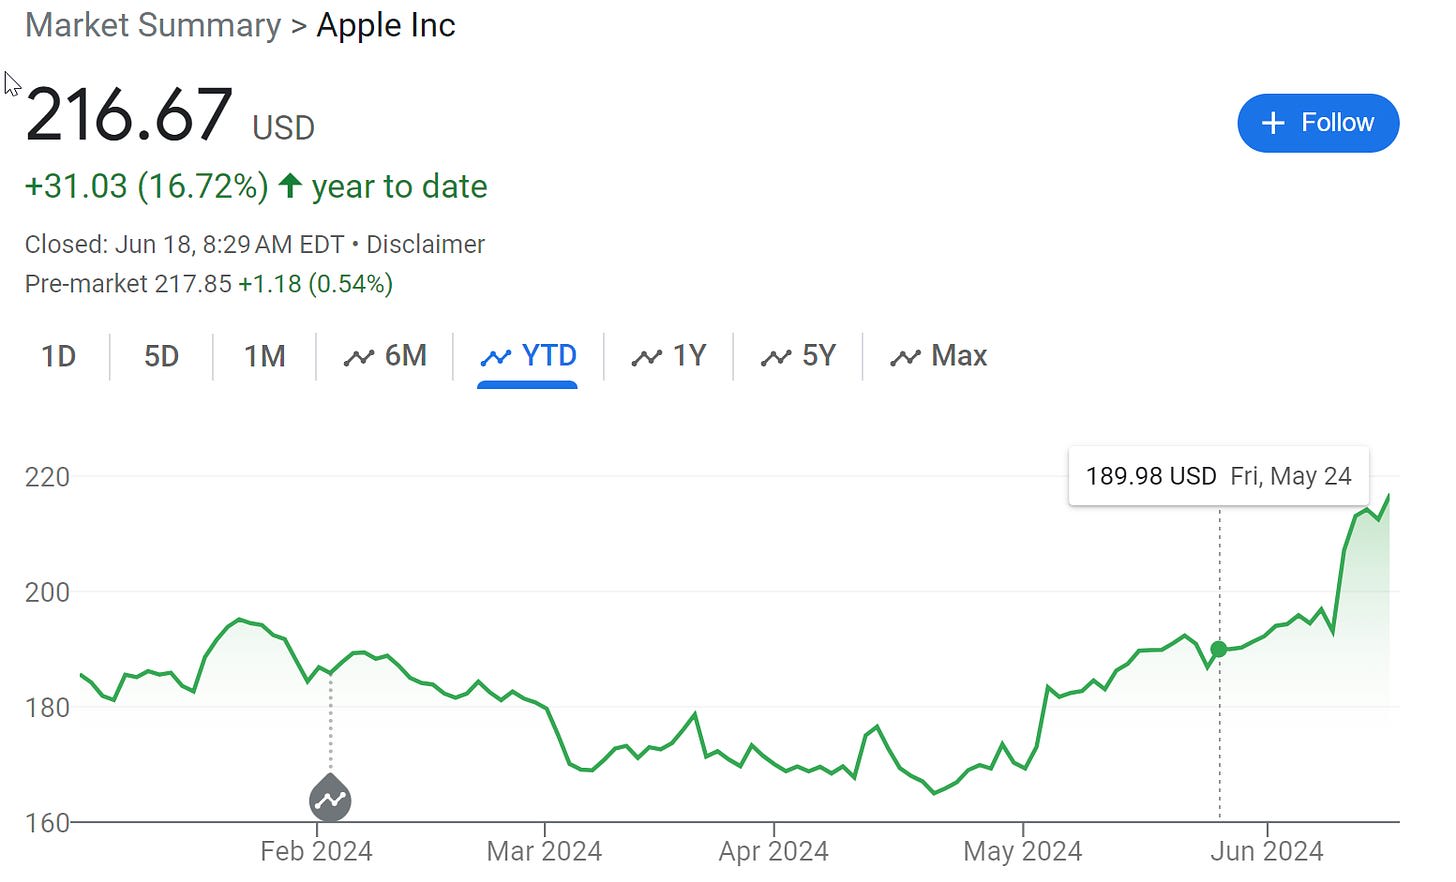The image size is (1456, 882).
Task: Click the trend icon beside 5Y
Action: point(776,357)
